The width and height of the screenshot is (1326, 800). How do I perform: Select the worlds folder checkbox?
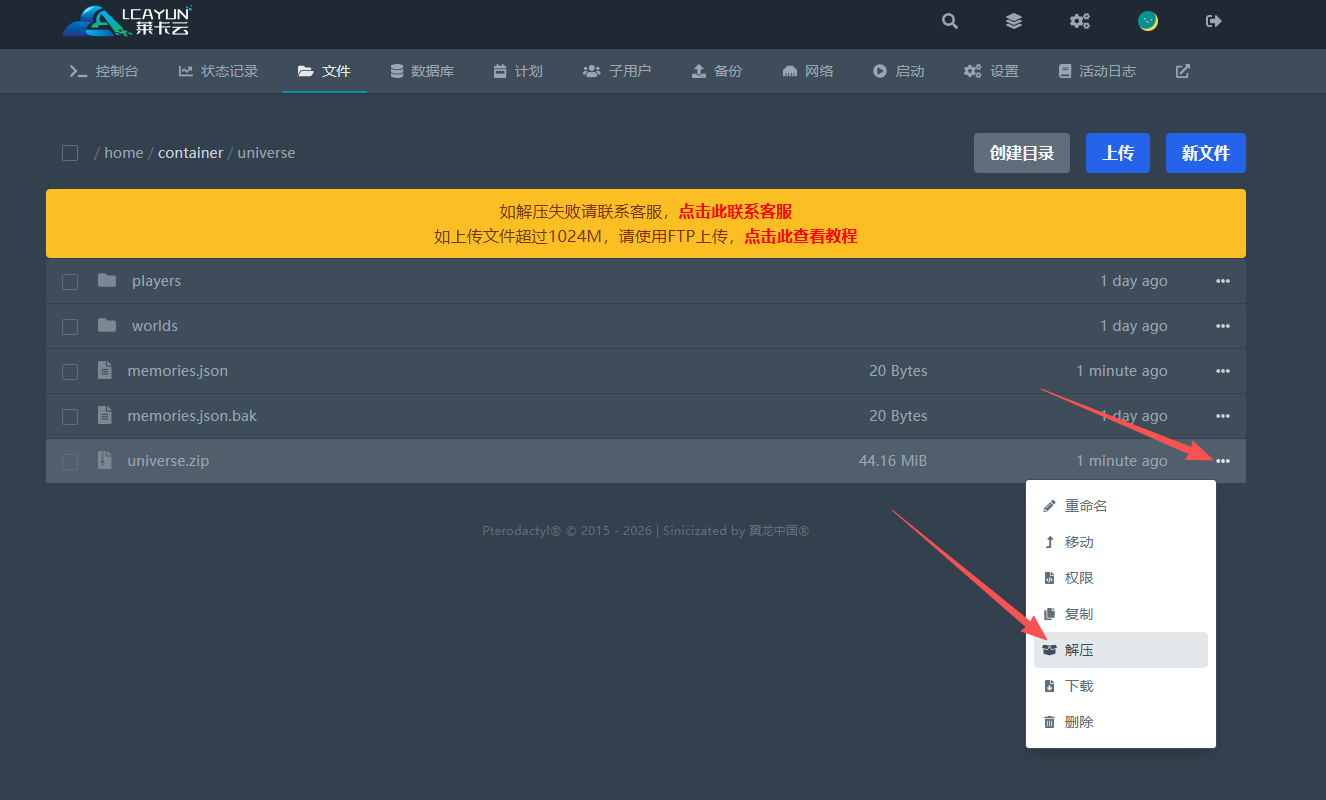tap(70, 327)
